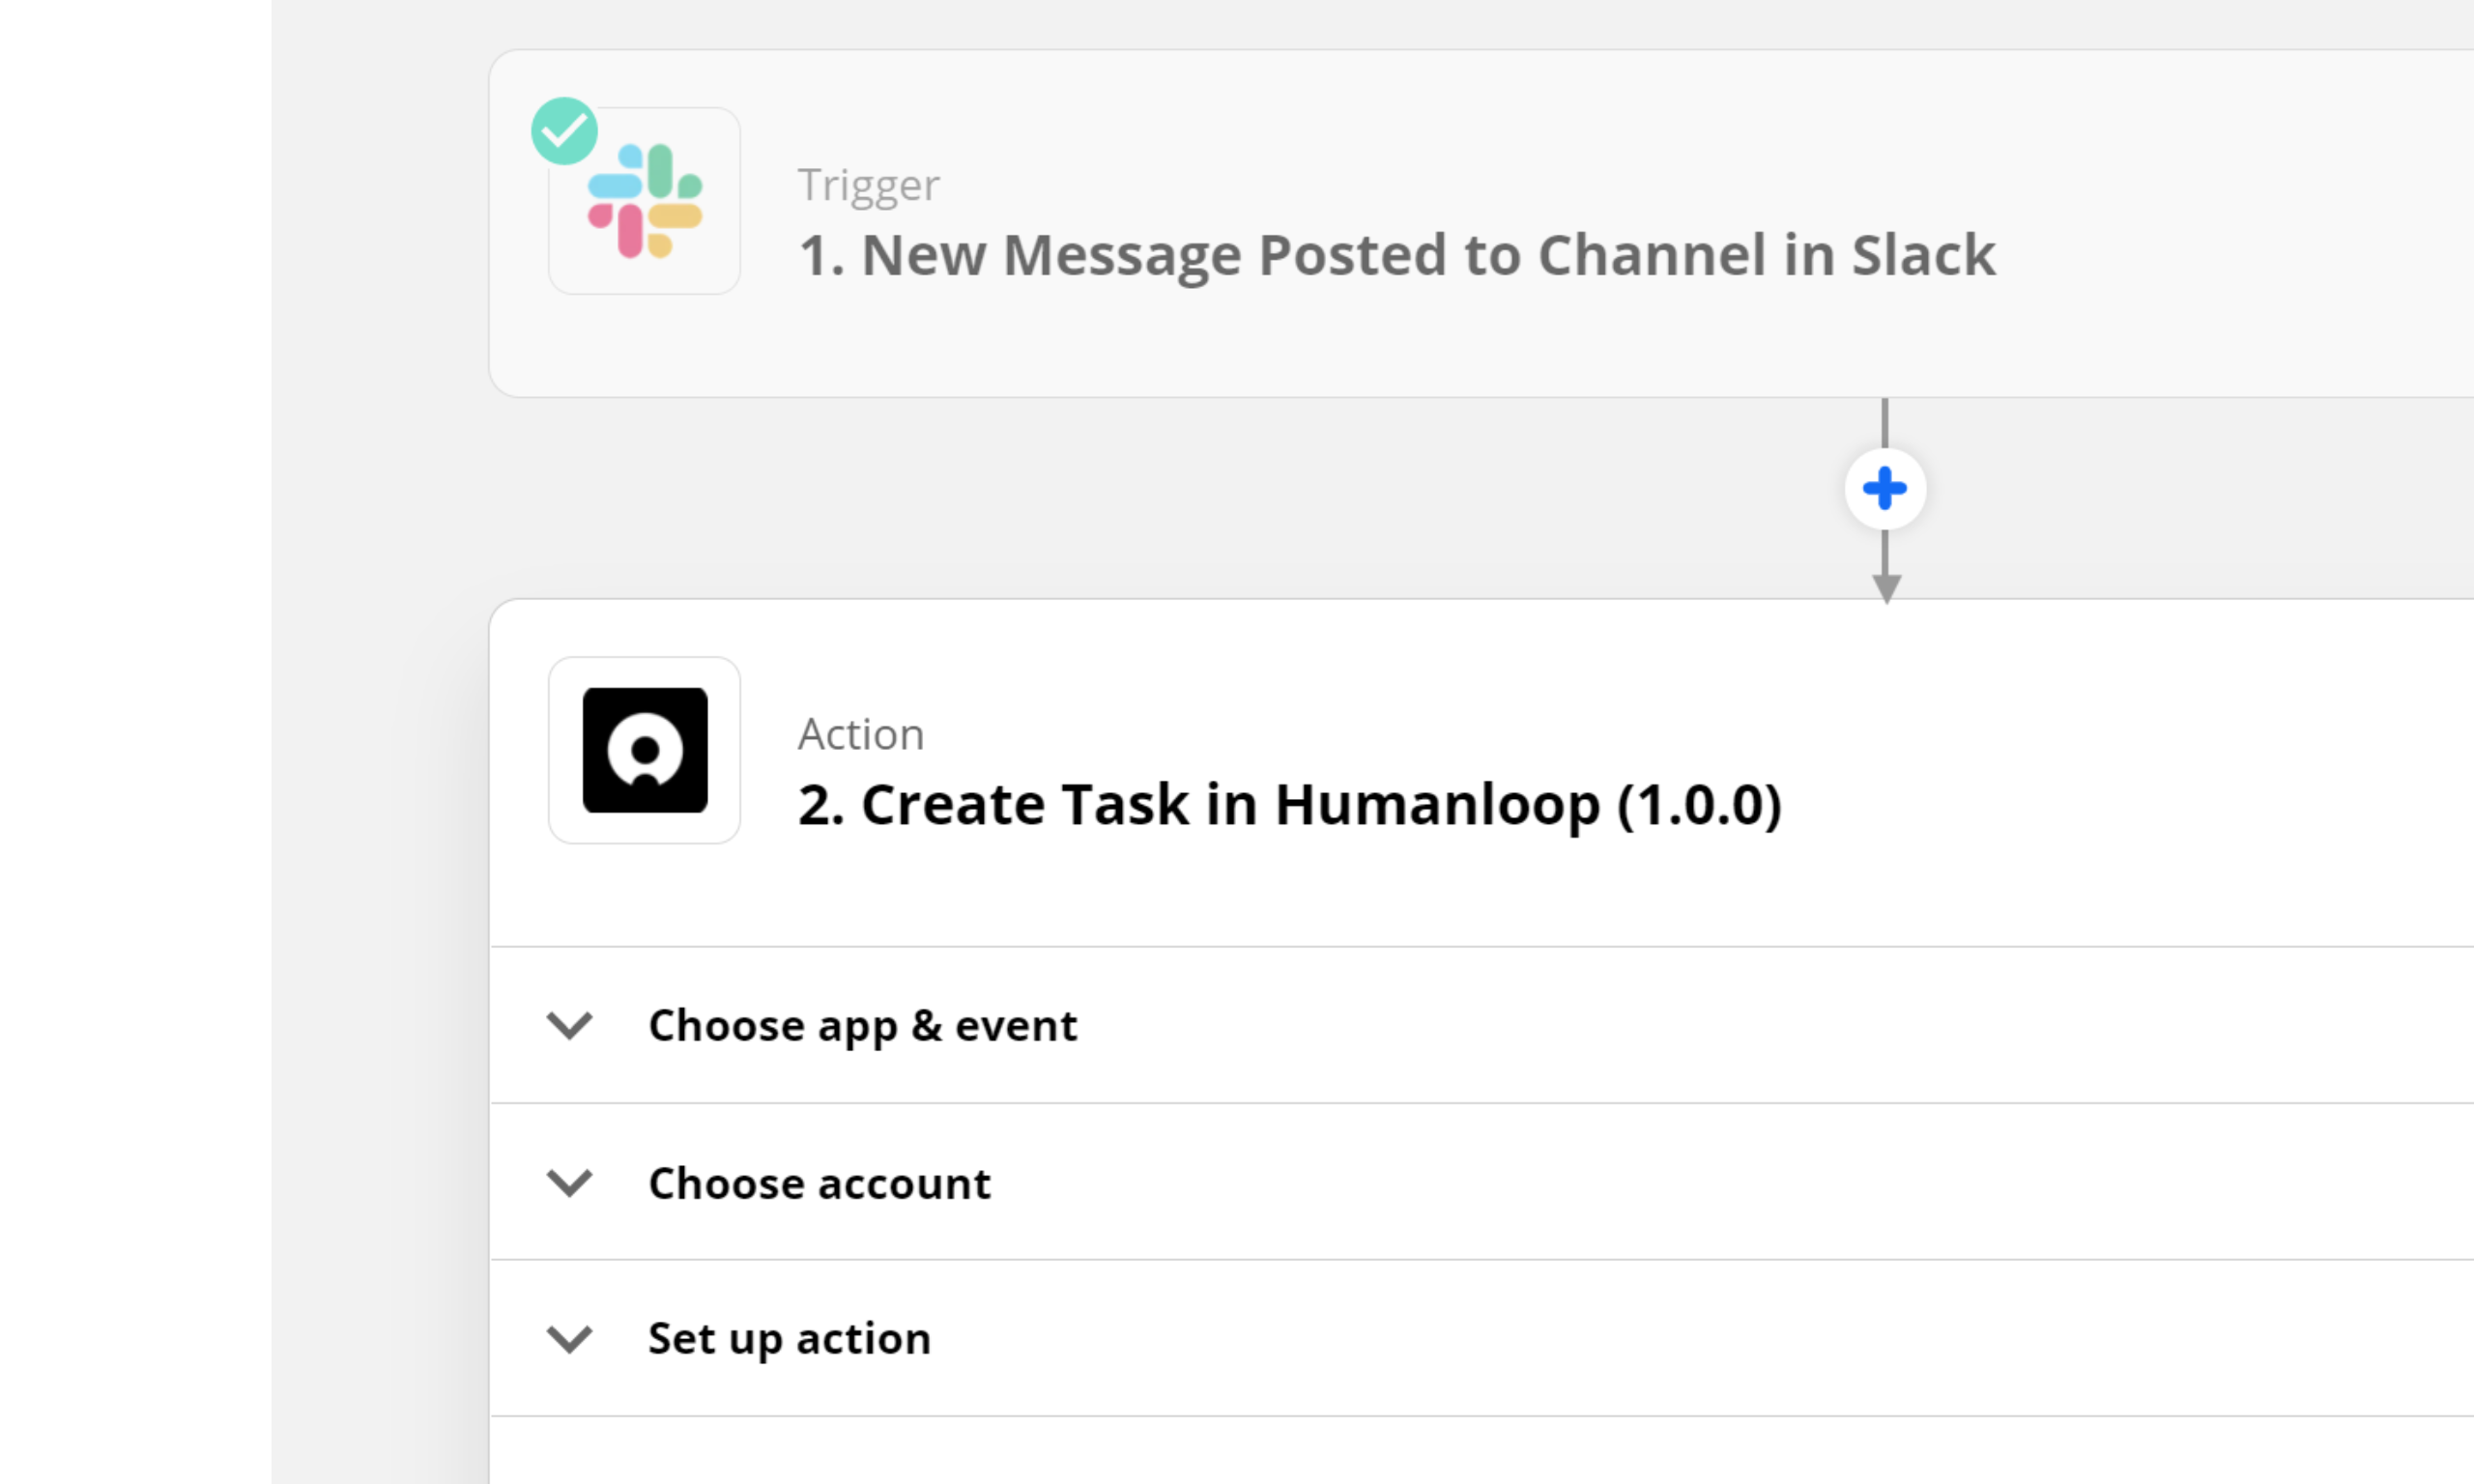The height and width of the screenshot is (1484, 2474).
Task: Expand the Choose app & event chevron
Action: pos(570,1025)
